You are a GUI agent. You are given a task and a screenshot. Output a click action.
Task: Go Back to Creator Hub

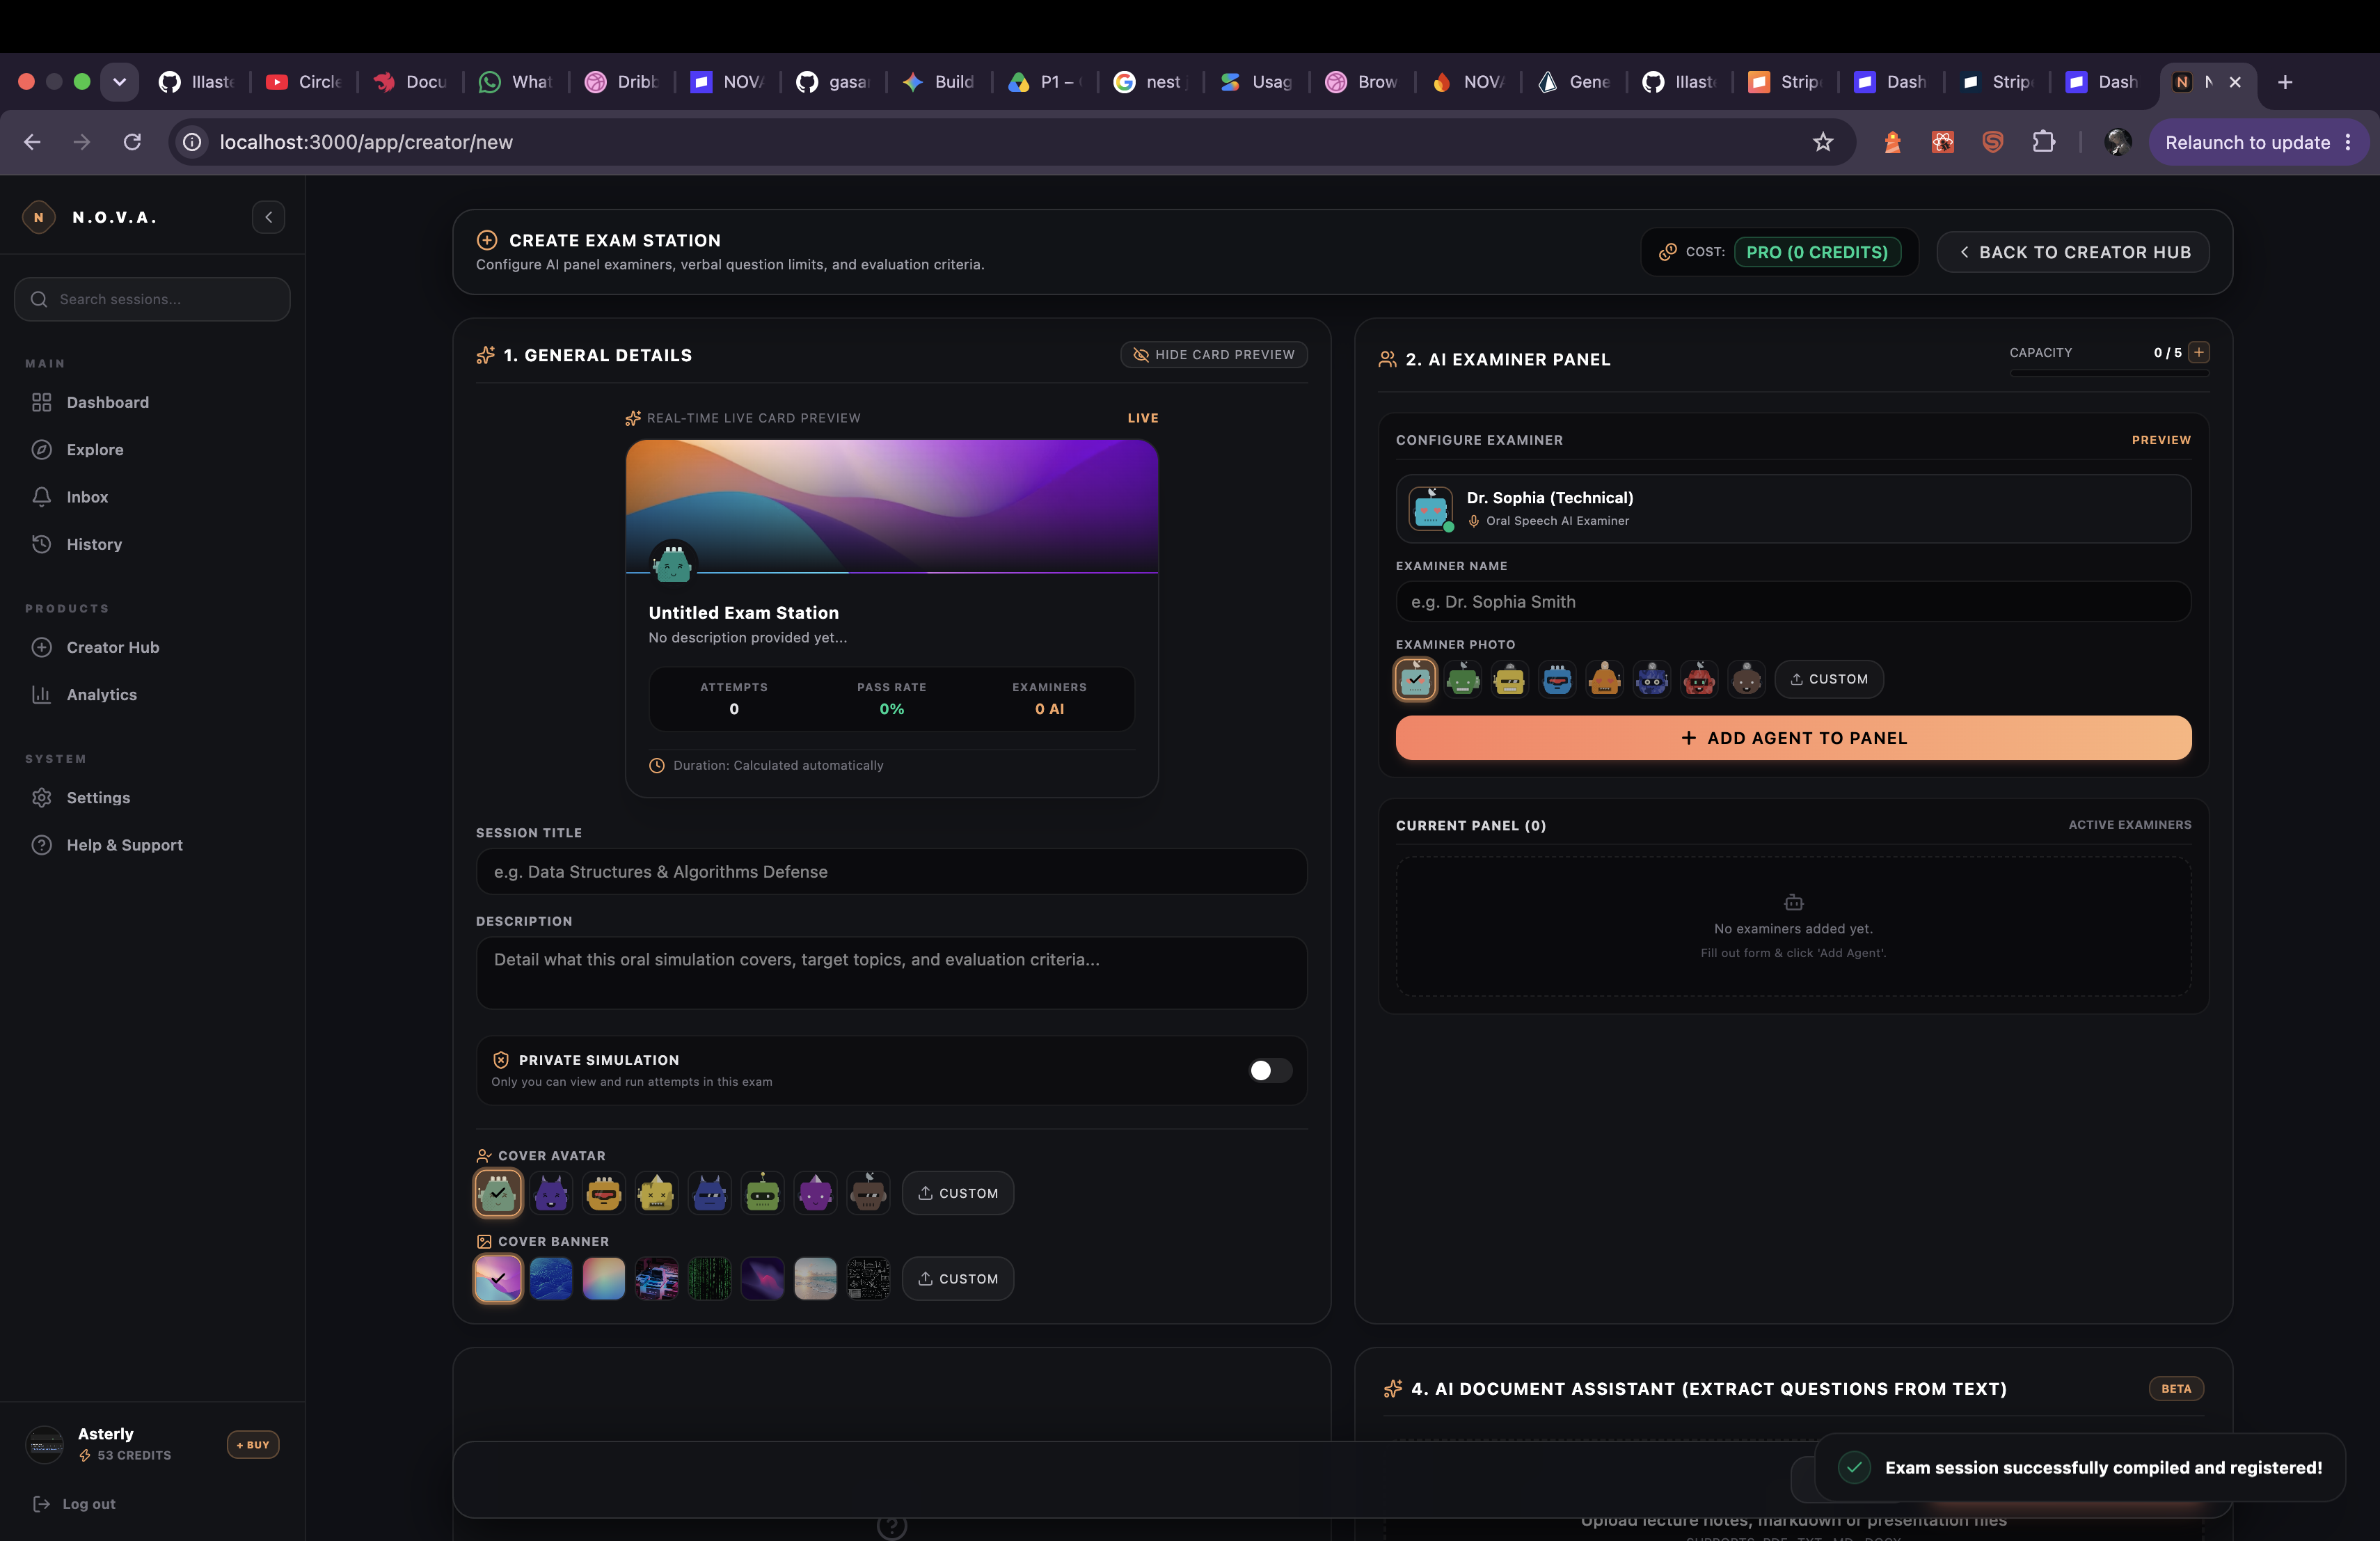(x=2073, y=252)
